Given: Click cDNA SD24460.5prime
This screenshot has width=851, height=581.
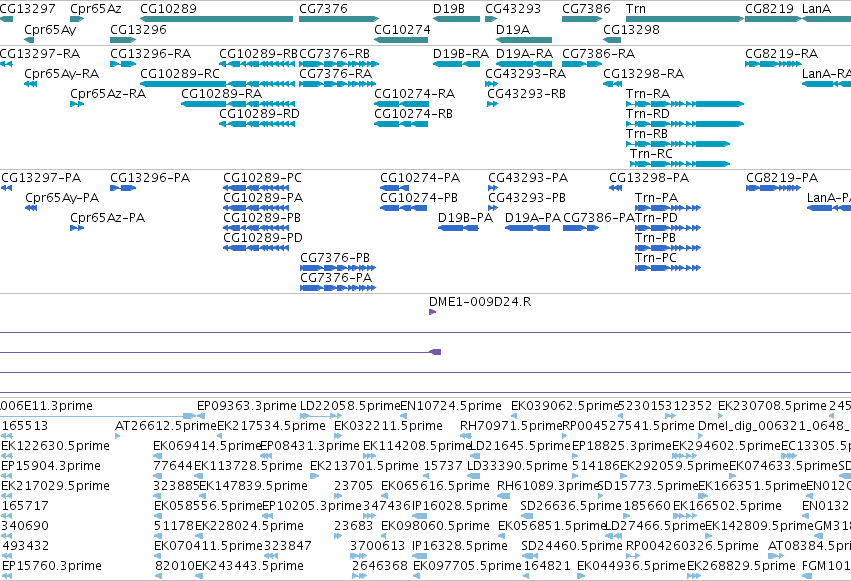Looking at the screenshot, I should [x=530, y=556].
